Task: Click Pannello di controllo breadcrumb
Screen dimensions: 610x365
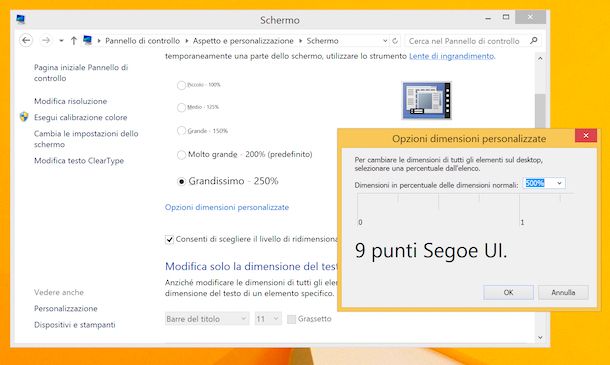Action: pos(142,40)
